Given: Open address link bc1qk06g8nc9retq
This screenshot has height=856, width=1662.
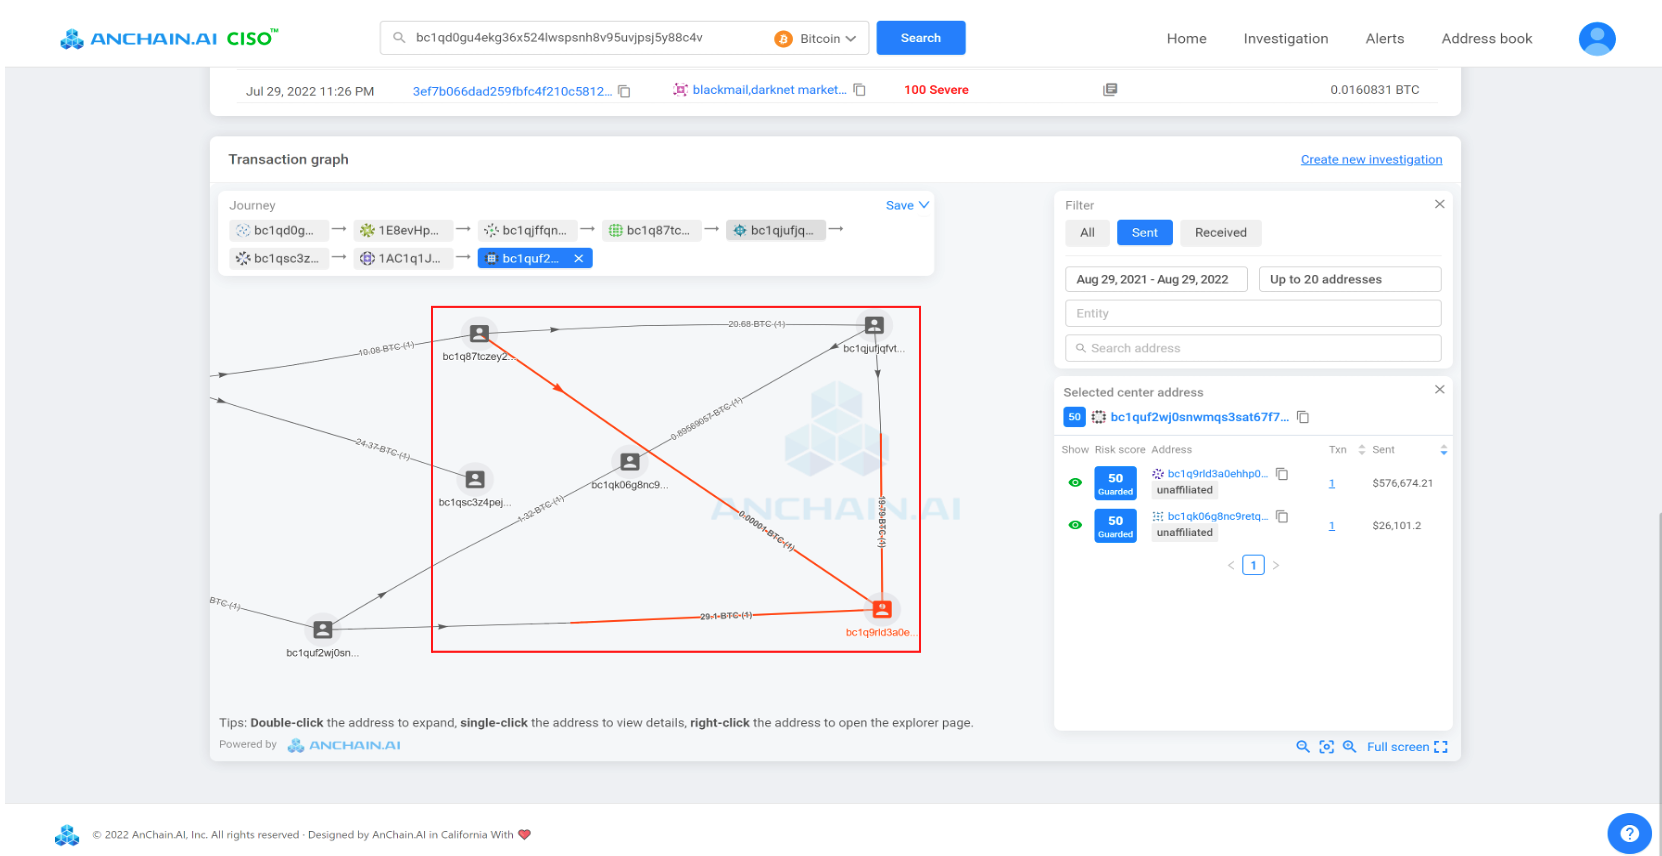Looking at the screenshot, I should point(1217,517).
